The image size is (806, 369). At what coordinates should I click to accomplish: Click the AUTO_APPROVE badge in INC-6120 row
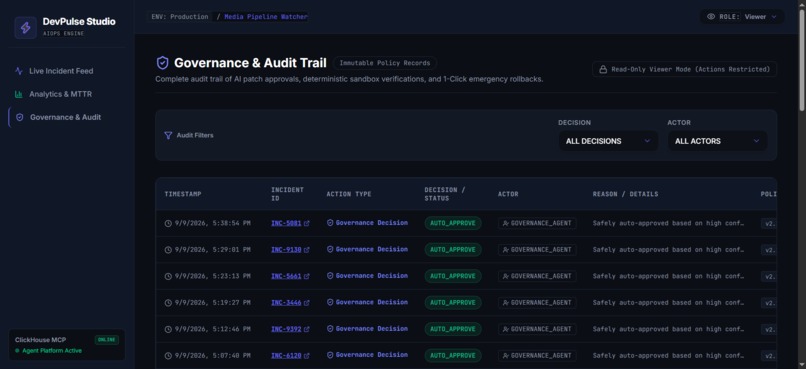coord(453,356)
